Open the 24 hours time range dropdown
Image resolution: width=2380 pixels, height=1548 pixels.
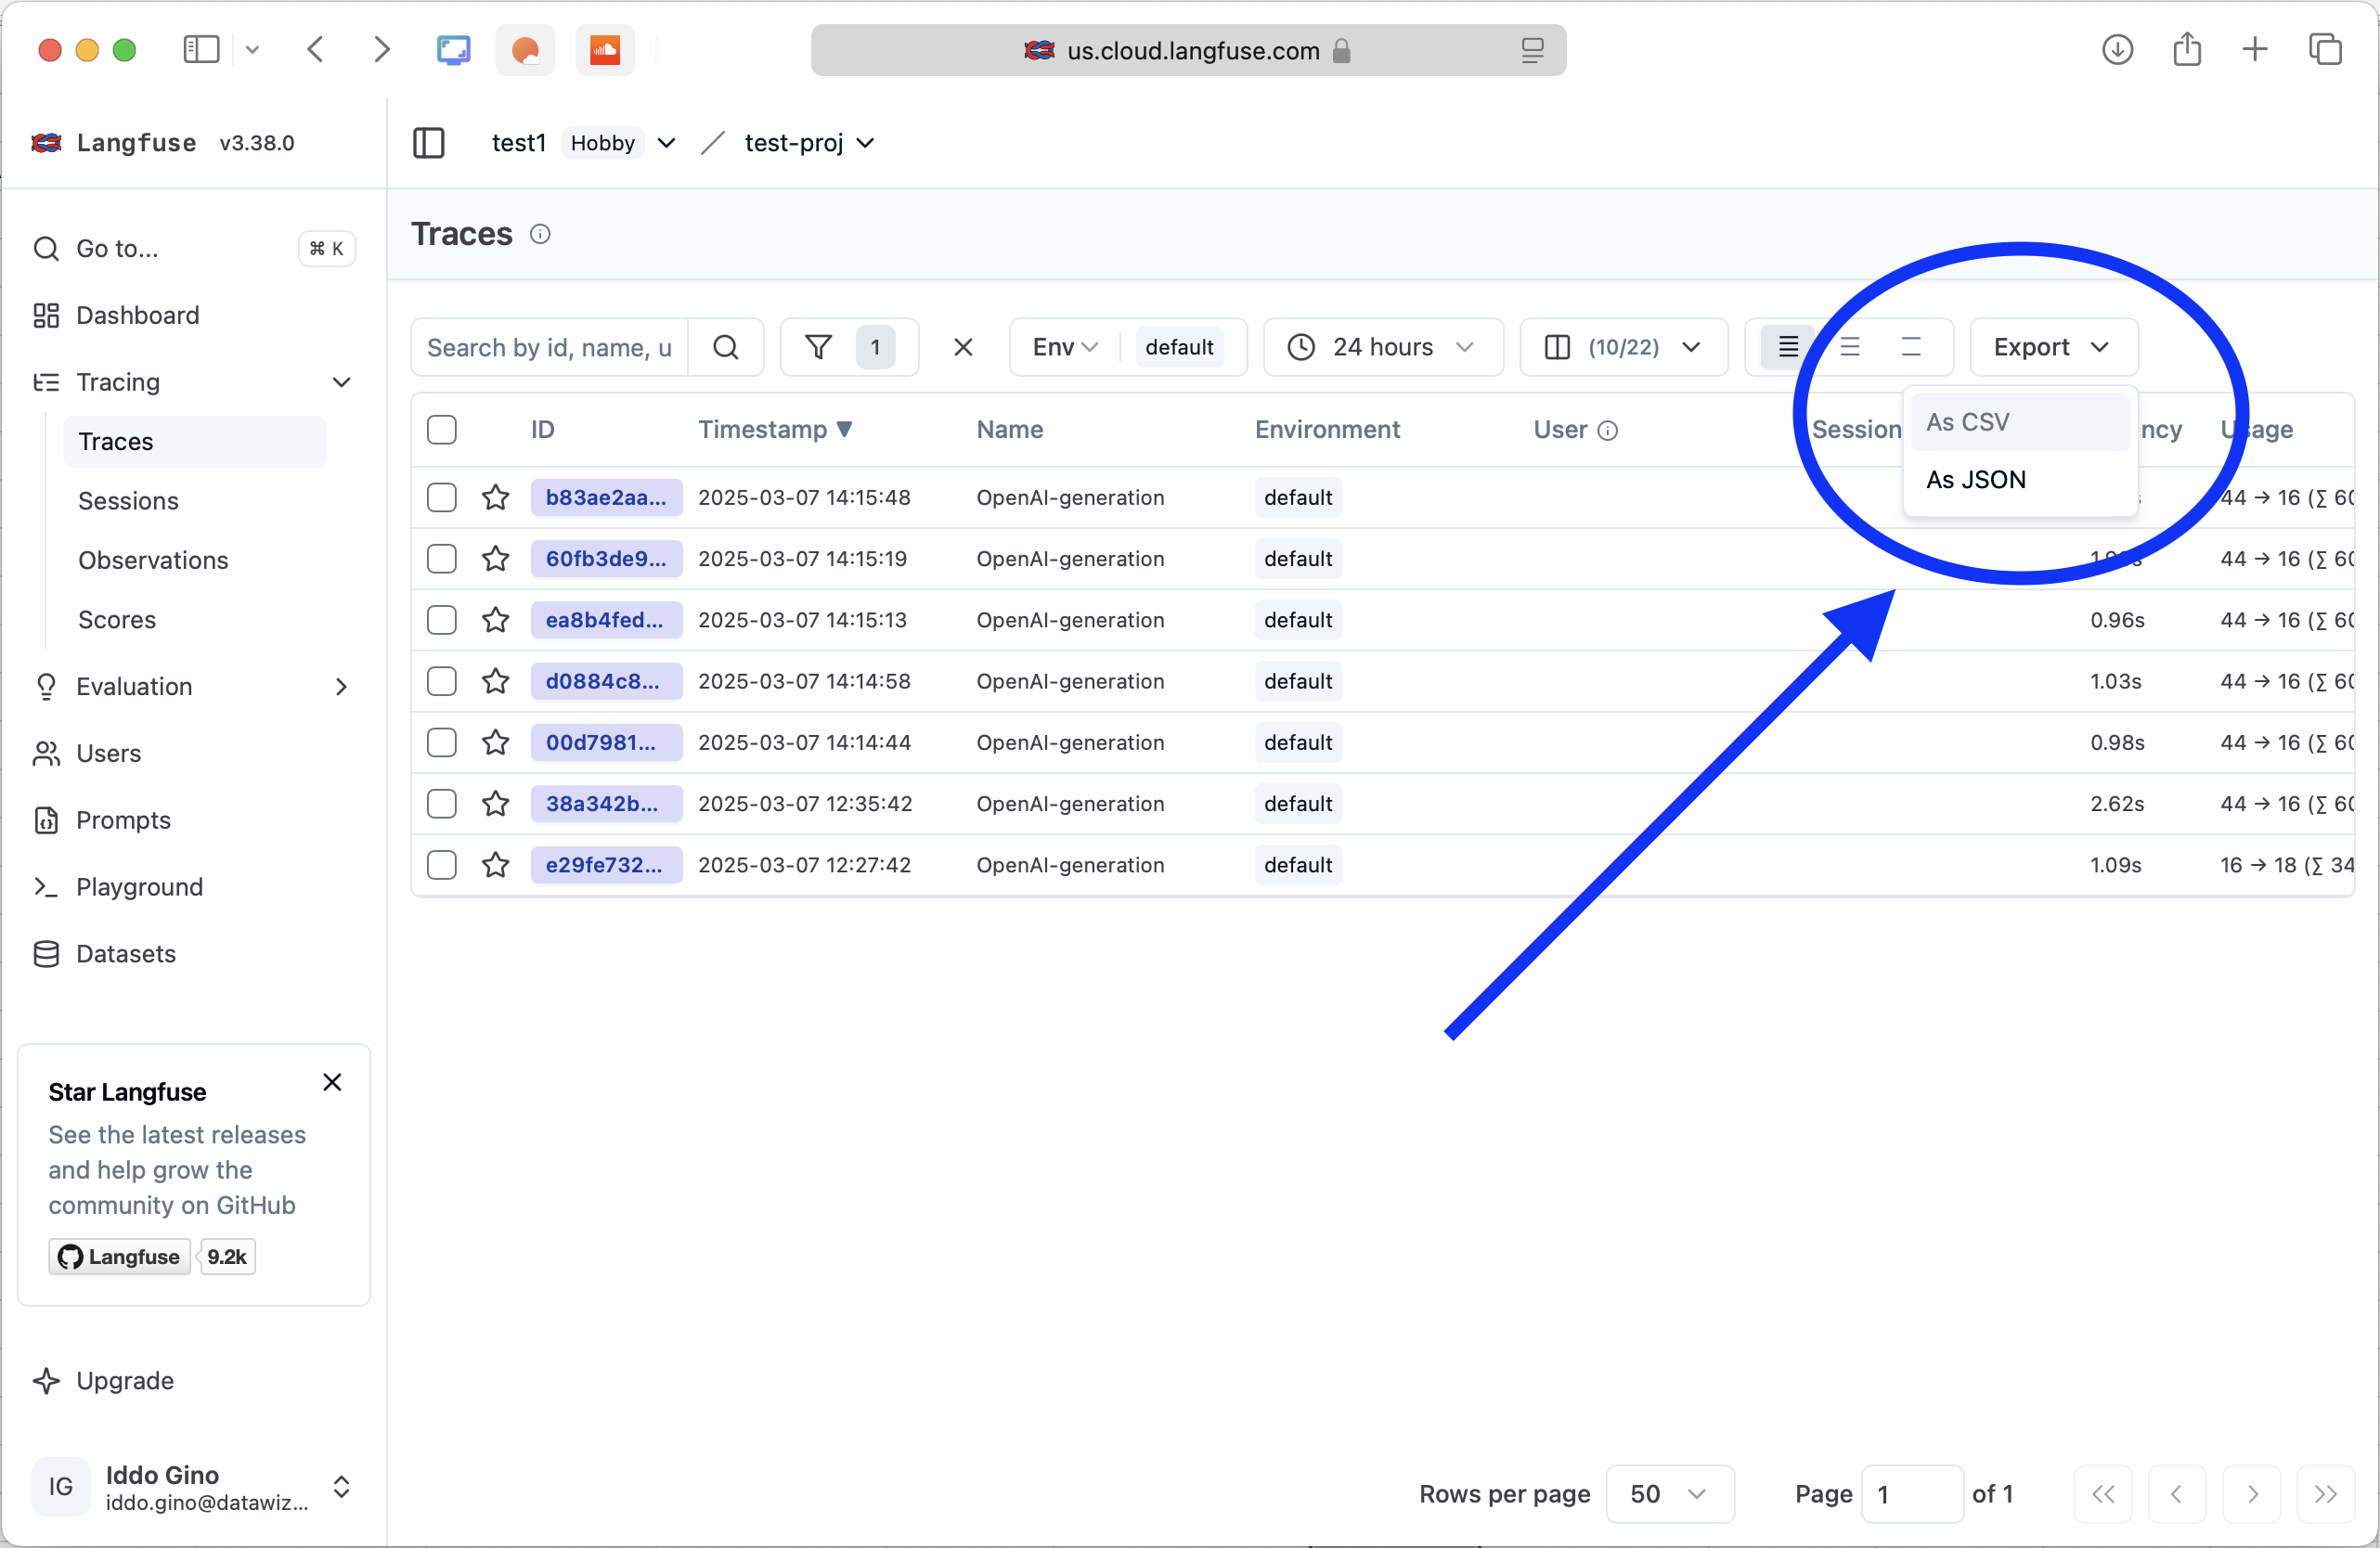pyautogui.click(x=1383, y=347)
